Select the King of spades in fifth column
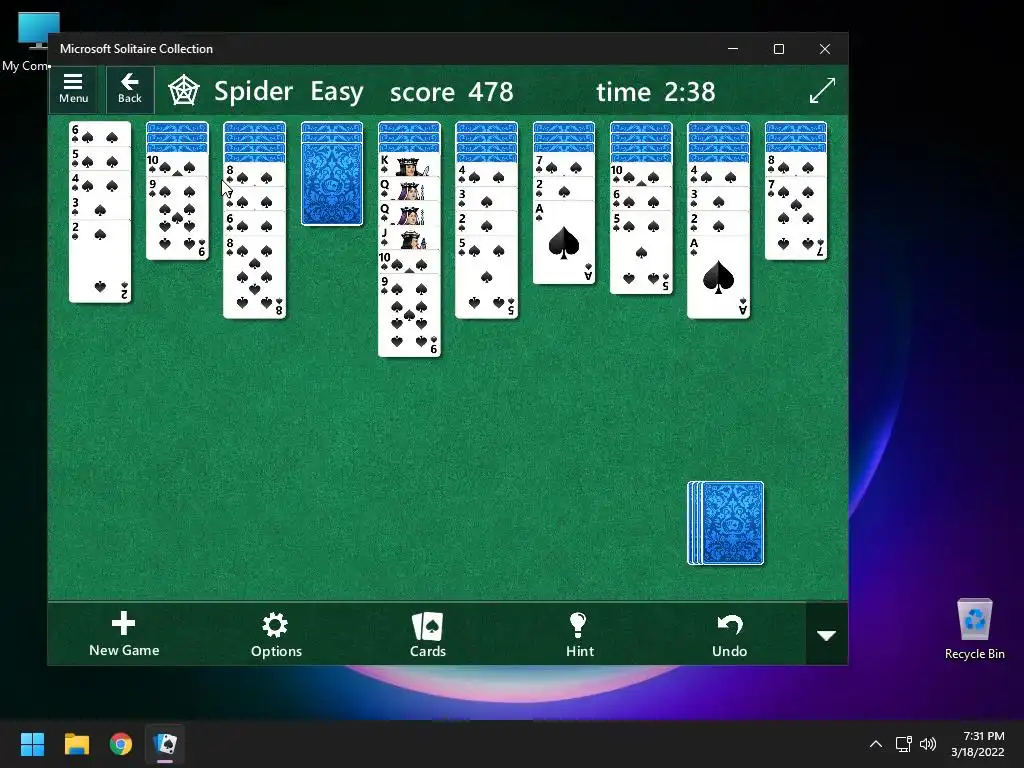 tap(409, 165)
